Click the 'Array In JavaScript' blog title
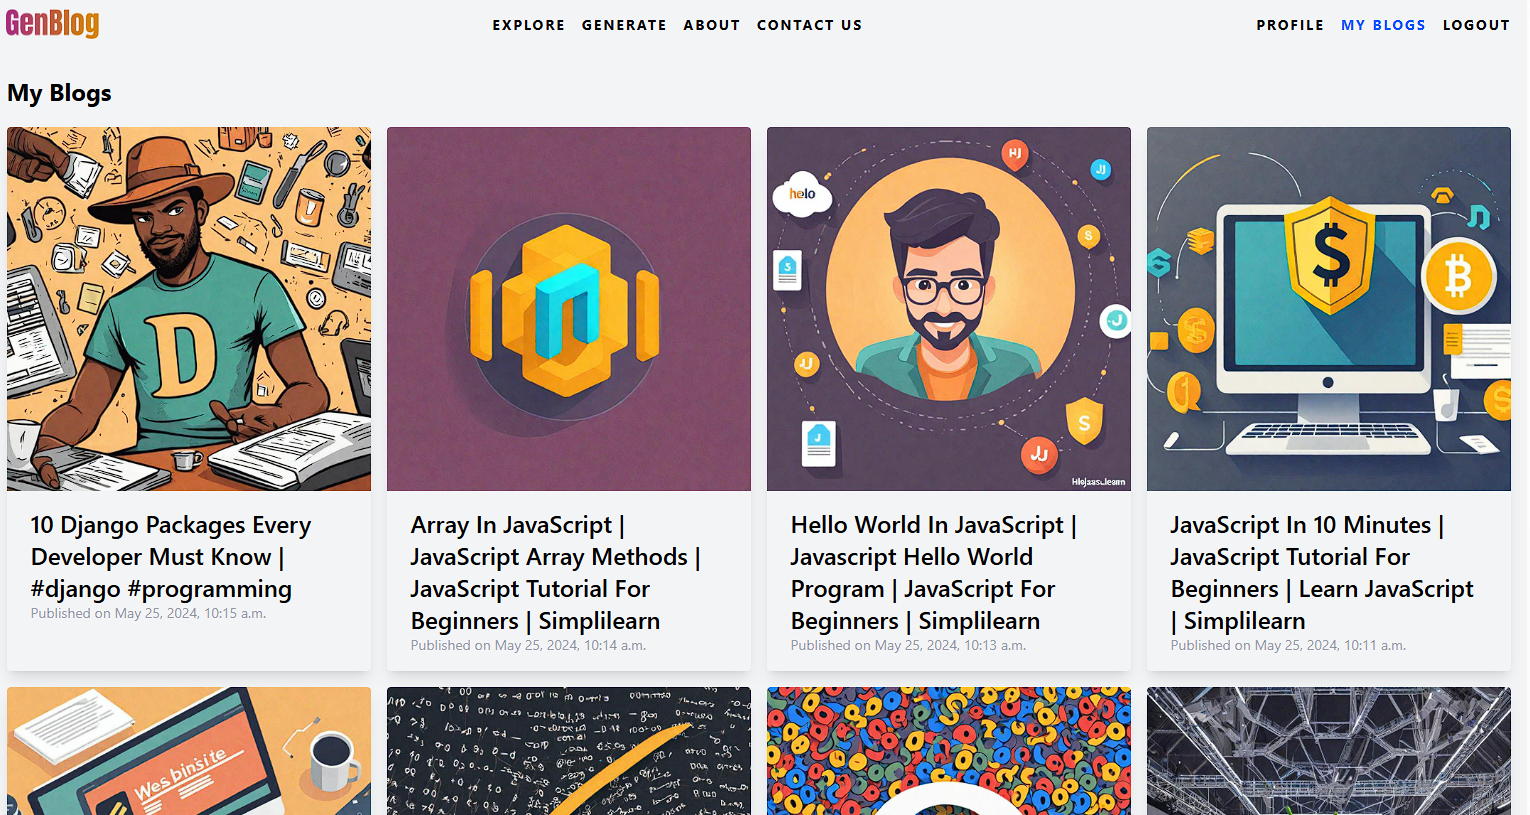This screenshot has height=815, width=1530. point(555,573)
